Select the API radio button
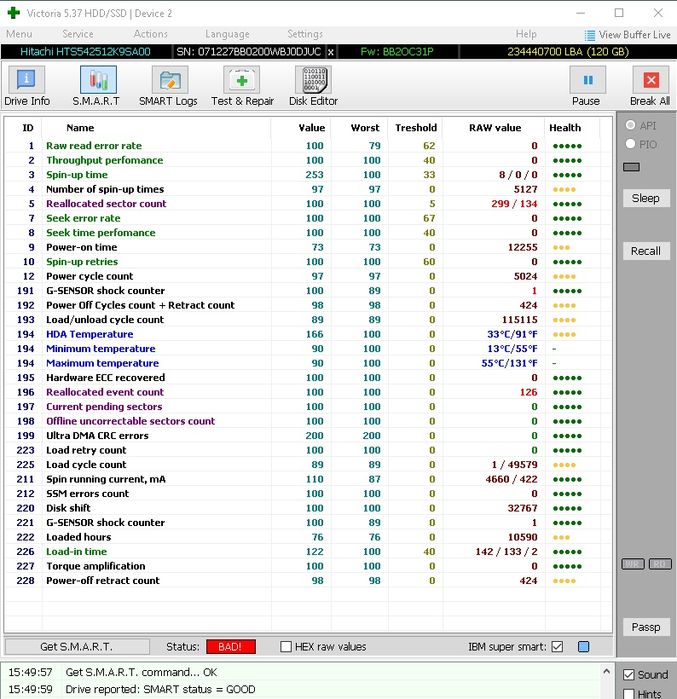Viewport: 677px width, 699px height. coord(630,125)
